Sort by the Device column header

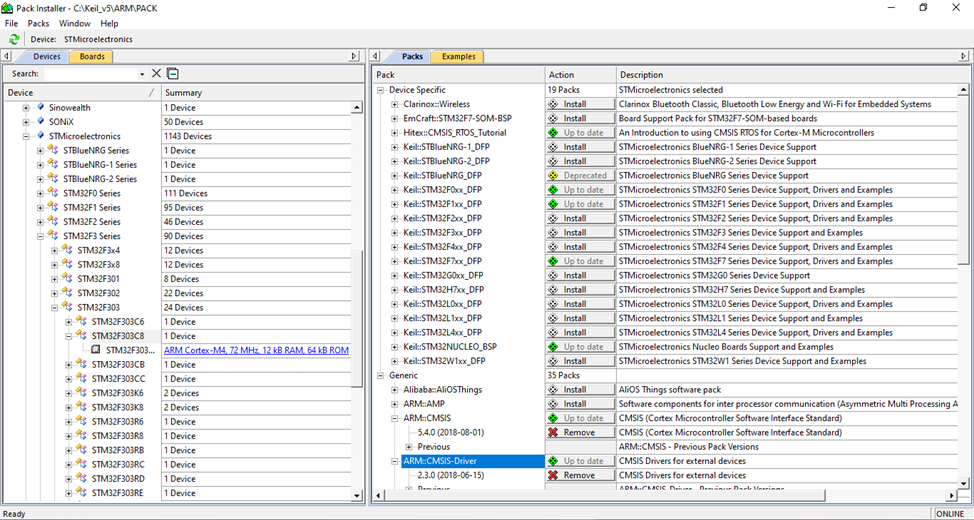tap(81, 93)
